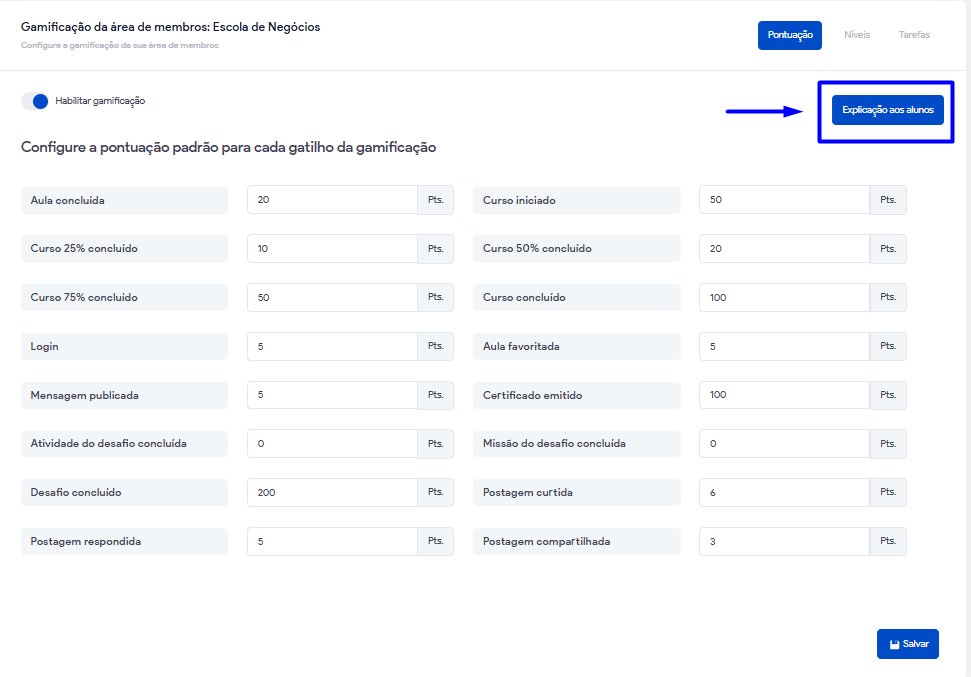Click the Curso 25% concluído points field

tap(332, 249)
